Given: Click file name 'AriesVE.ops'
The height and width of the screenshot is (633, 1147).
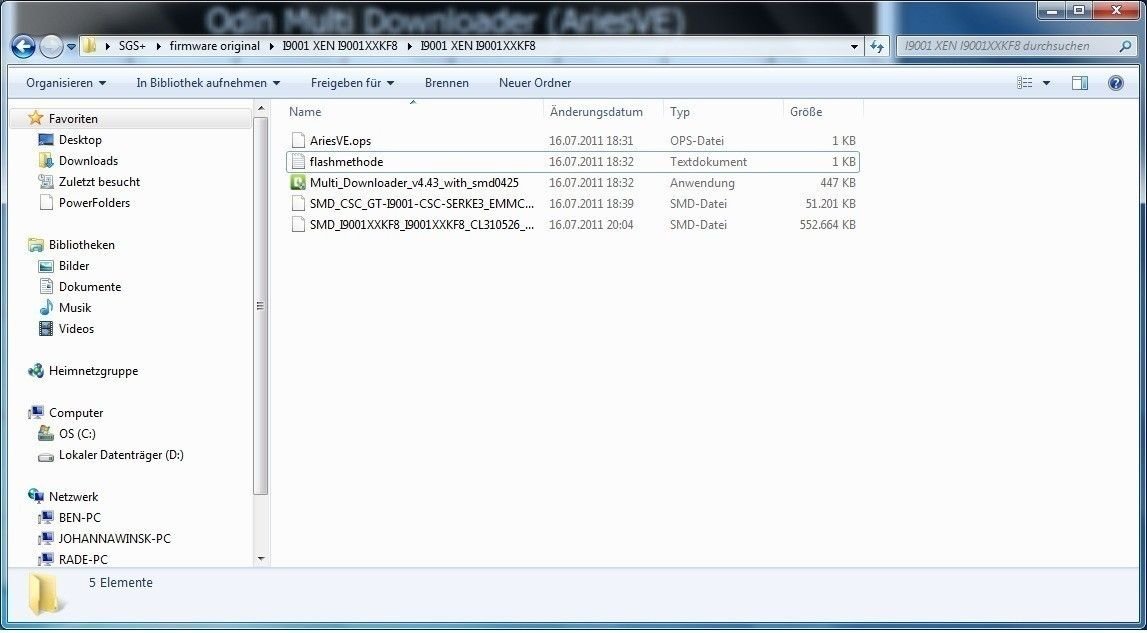Looking at the screenshot, I should [x=340, y=141].
